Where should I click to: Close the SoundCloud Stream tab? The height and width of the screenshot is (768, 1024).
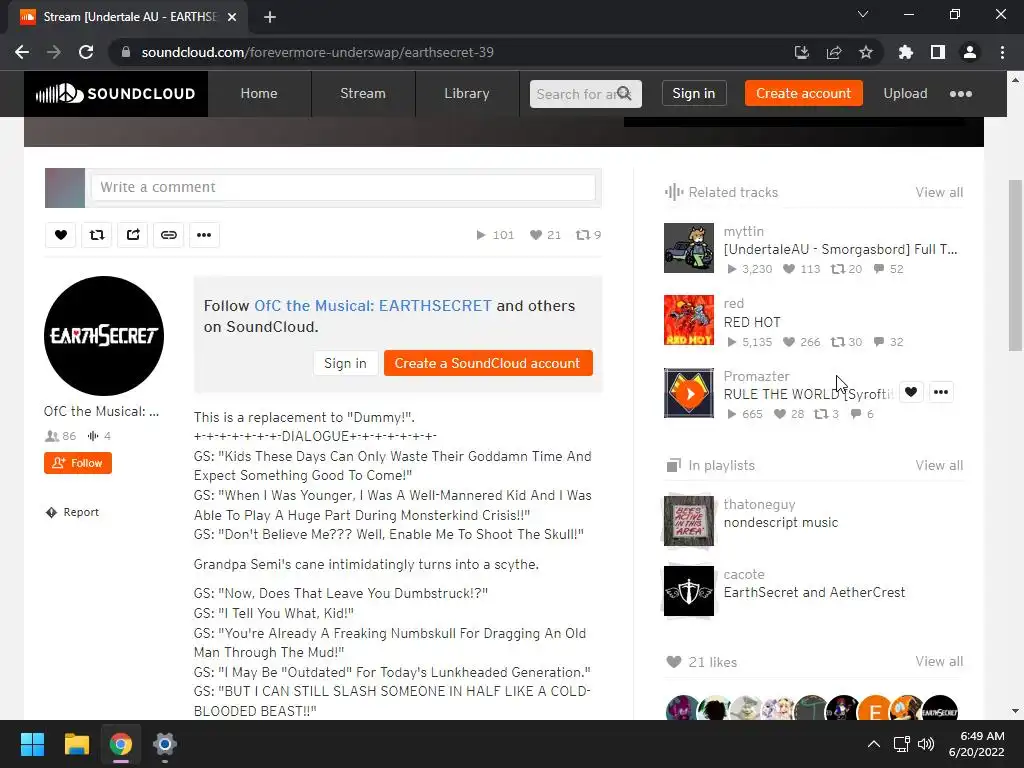point(231,17)
